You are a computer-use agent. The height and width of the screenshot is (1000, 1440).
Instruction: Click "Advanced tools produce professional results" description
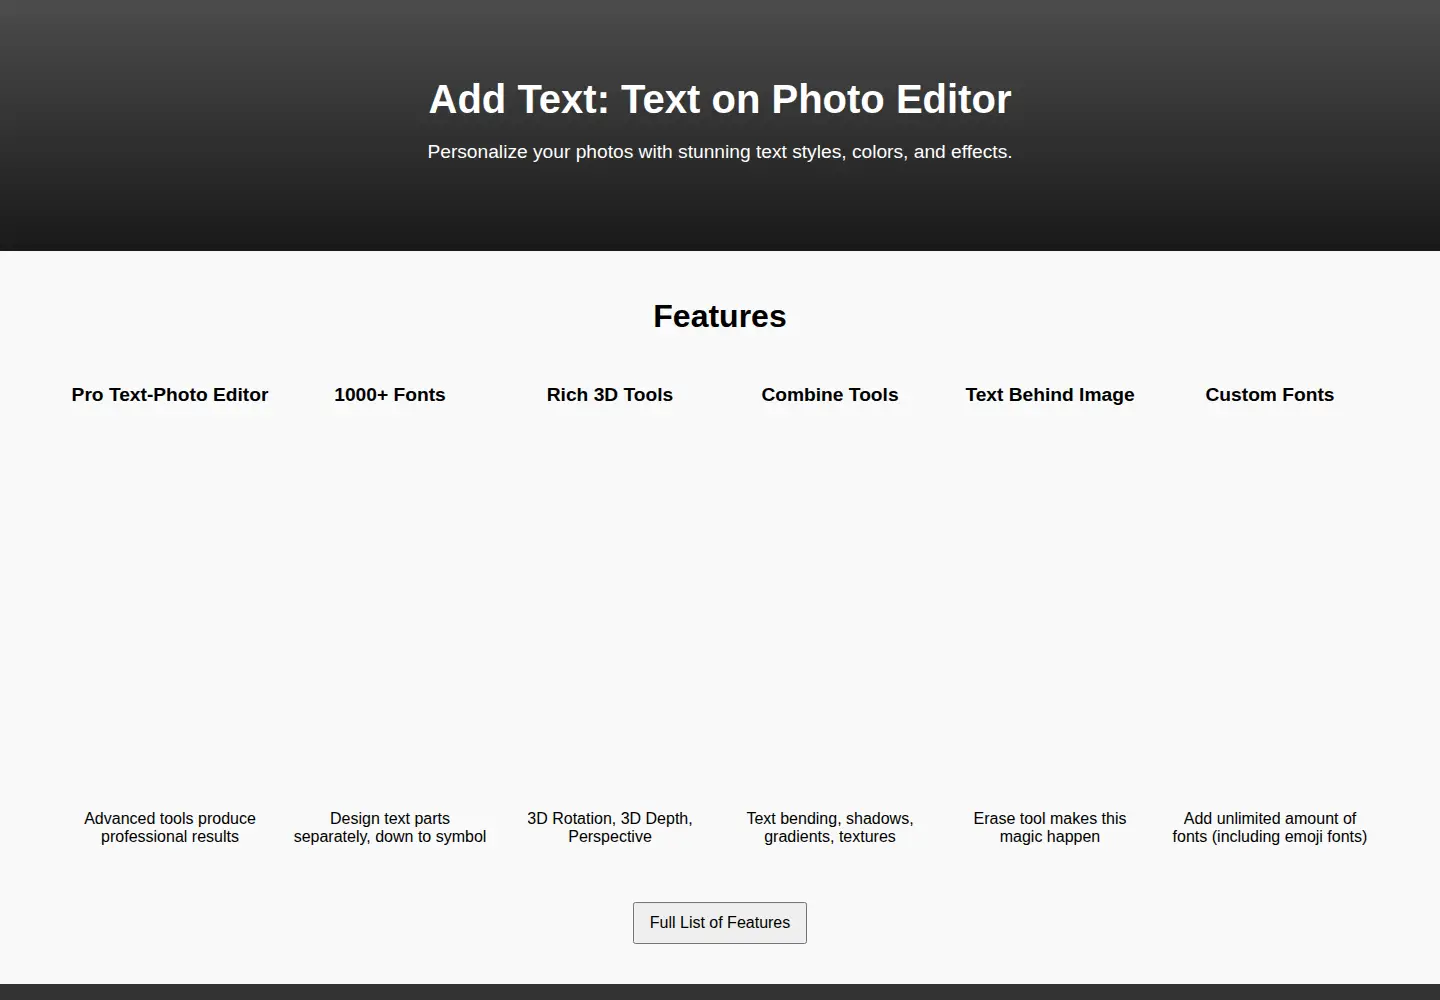[170, 828]
